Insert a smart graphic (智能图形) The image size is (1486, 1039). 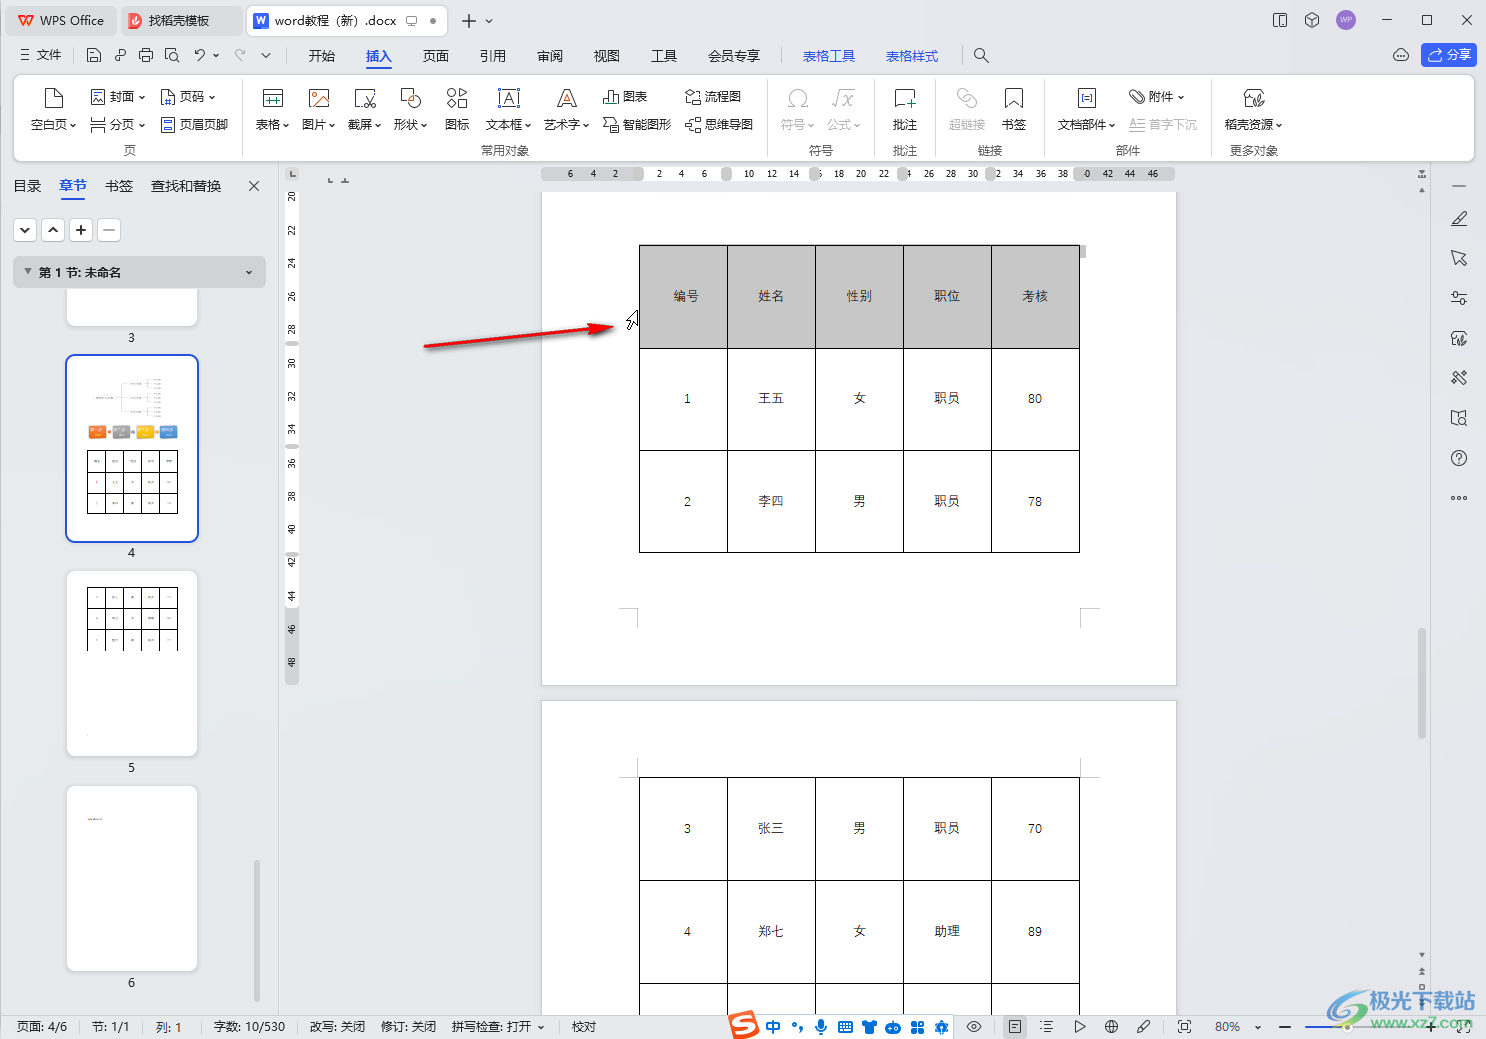(637, 125)
